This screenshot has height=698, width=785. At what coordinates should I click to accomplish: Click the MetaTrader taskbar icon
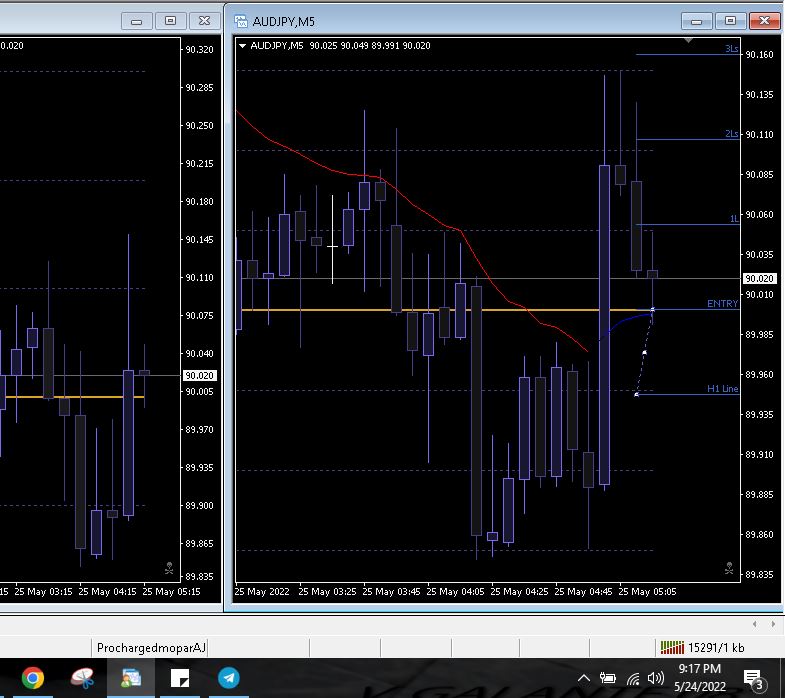(x=131, y=678)
